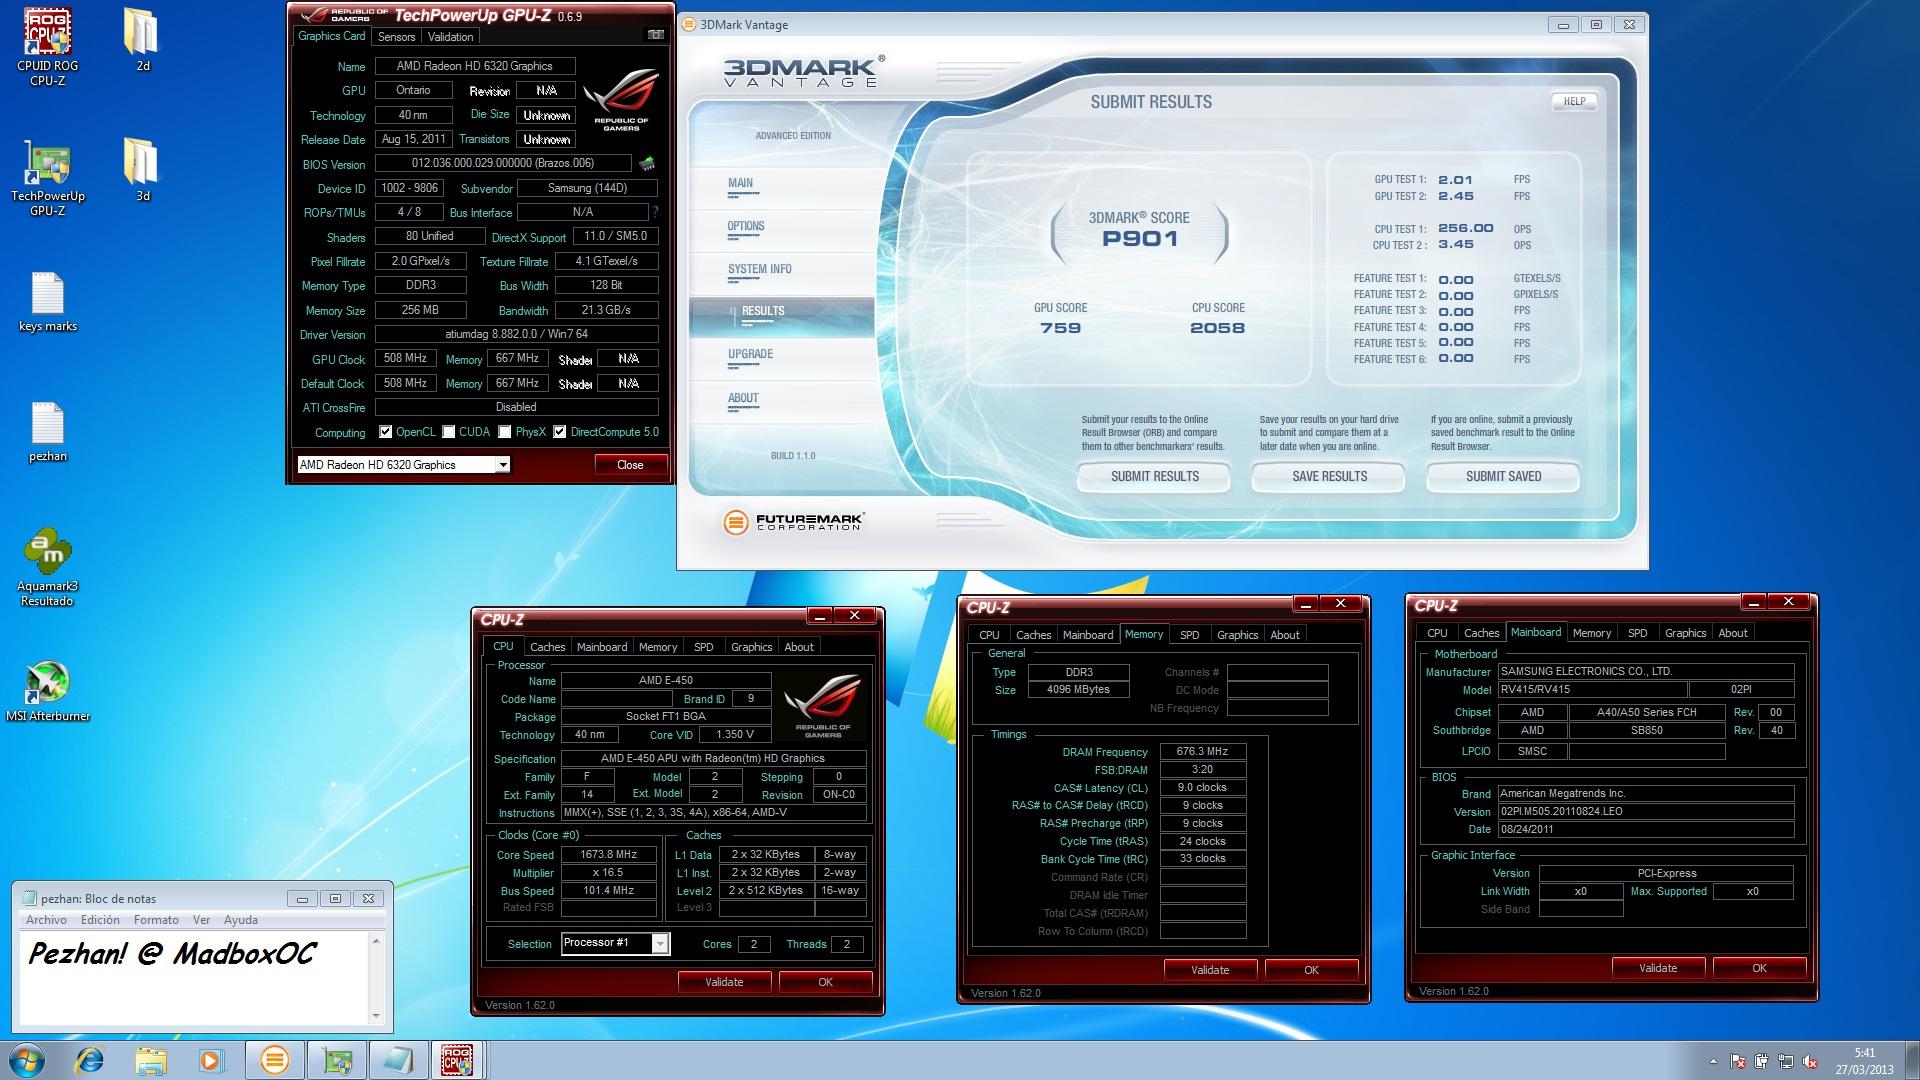
Task: Open About tab in first CPU-Z window
Action: pyautogui.click(x=798, y=647)
